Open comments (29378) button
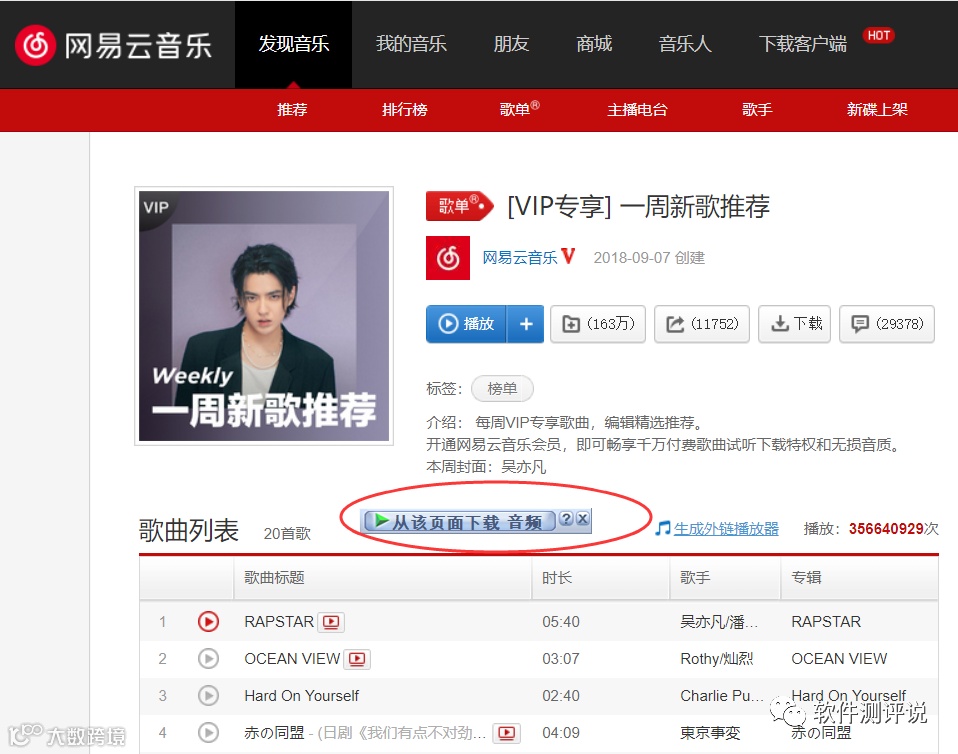This screenshot has height=754, width=958. point(887,324)
